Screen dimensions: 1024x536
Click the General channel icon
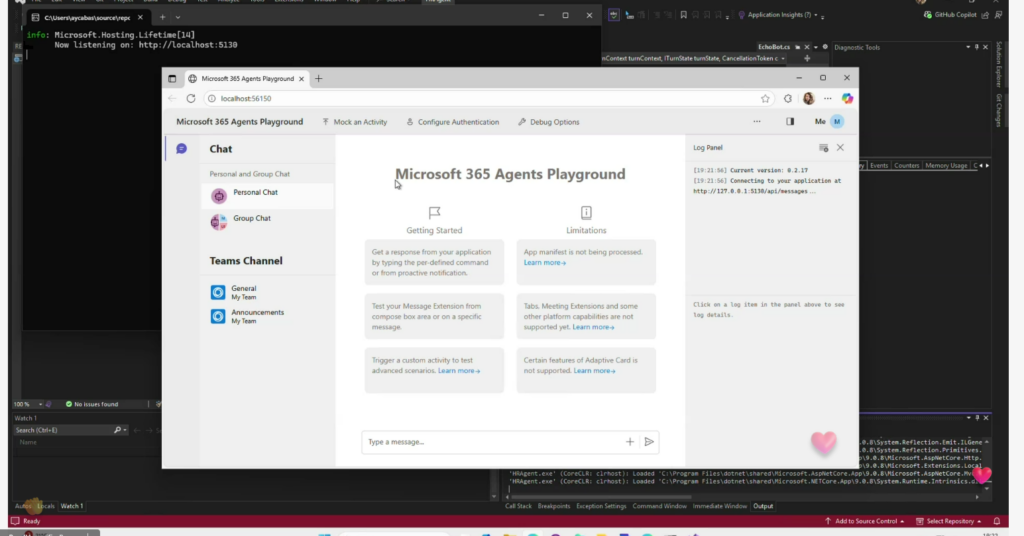pos(218,292)
